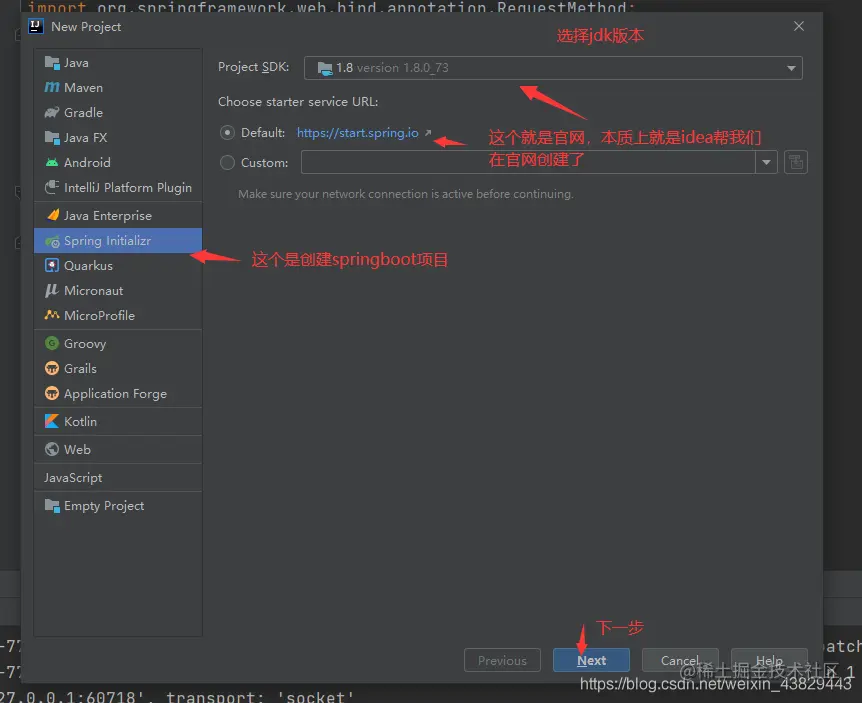Click the custom URL manage button icon
The image size is (862, 703).
click(x=795, y=162)
